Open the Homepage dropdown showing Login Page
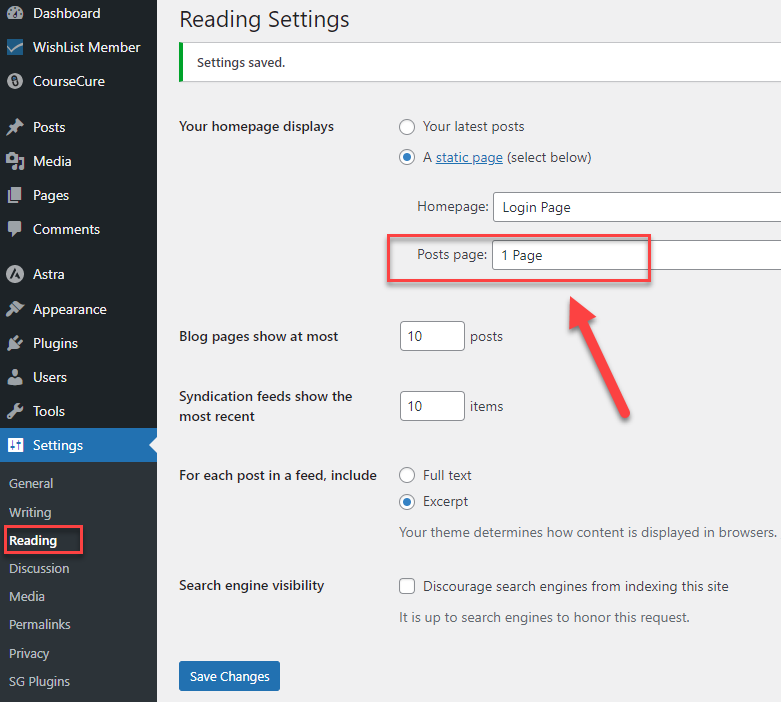The image size is (781, 702). [x=637, y=207]
